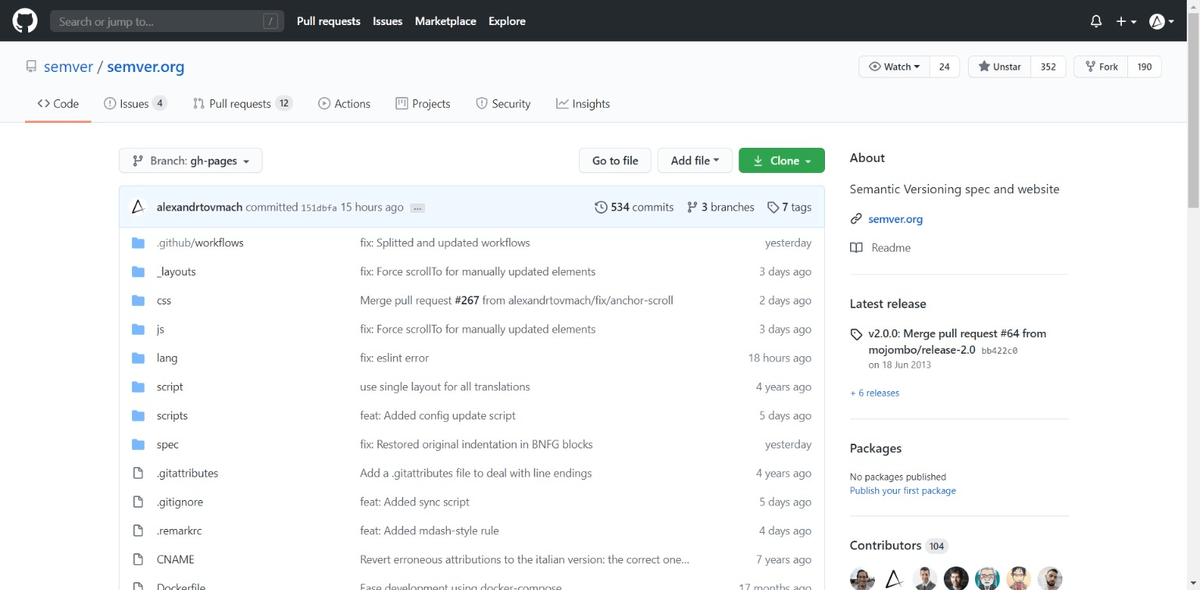
Task: Open commit 'feat: Added mdash-style rule'
Action: click(429, 531)
